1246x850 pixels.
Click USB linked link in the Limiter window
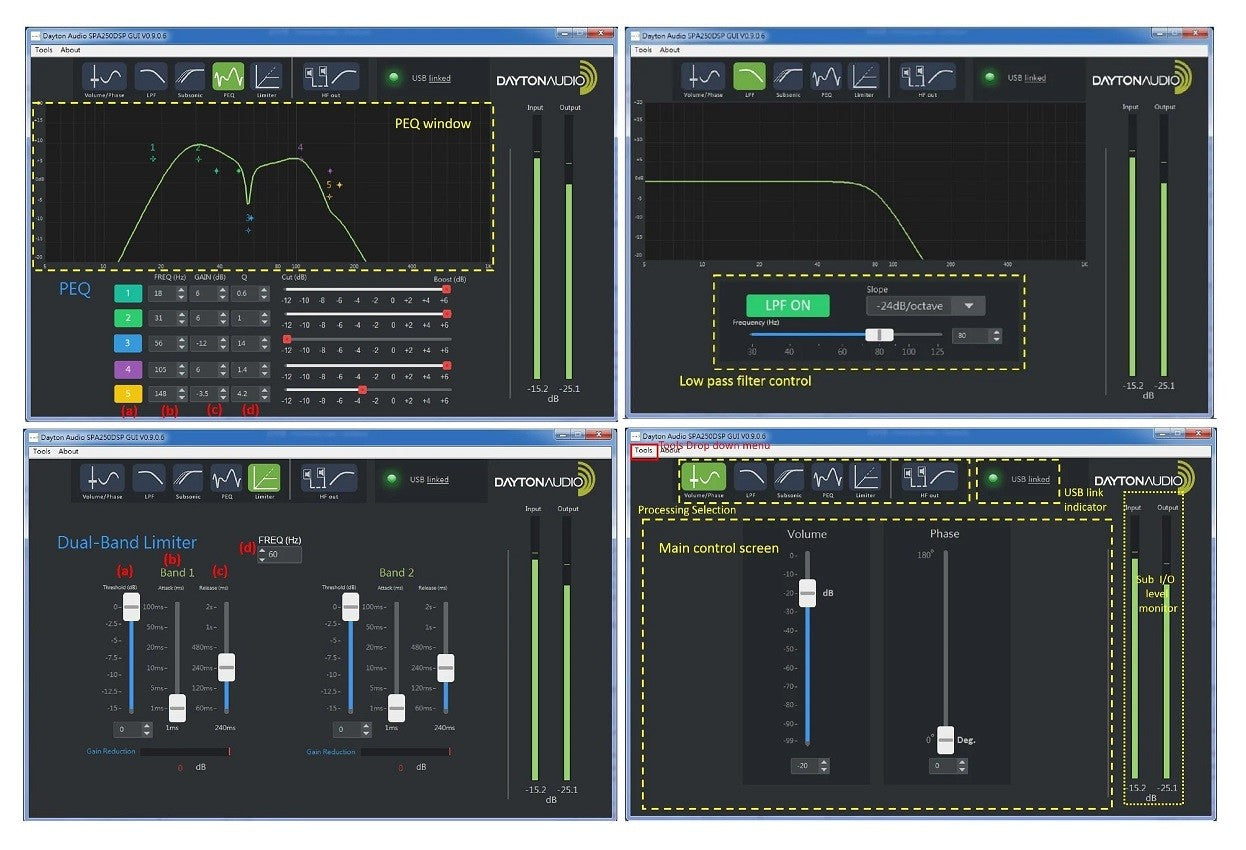pos(438,480)
